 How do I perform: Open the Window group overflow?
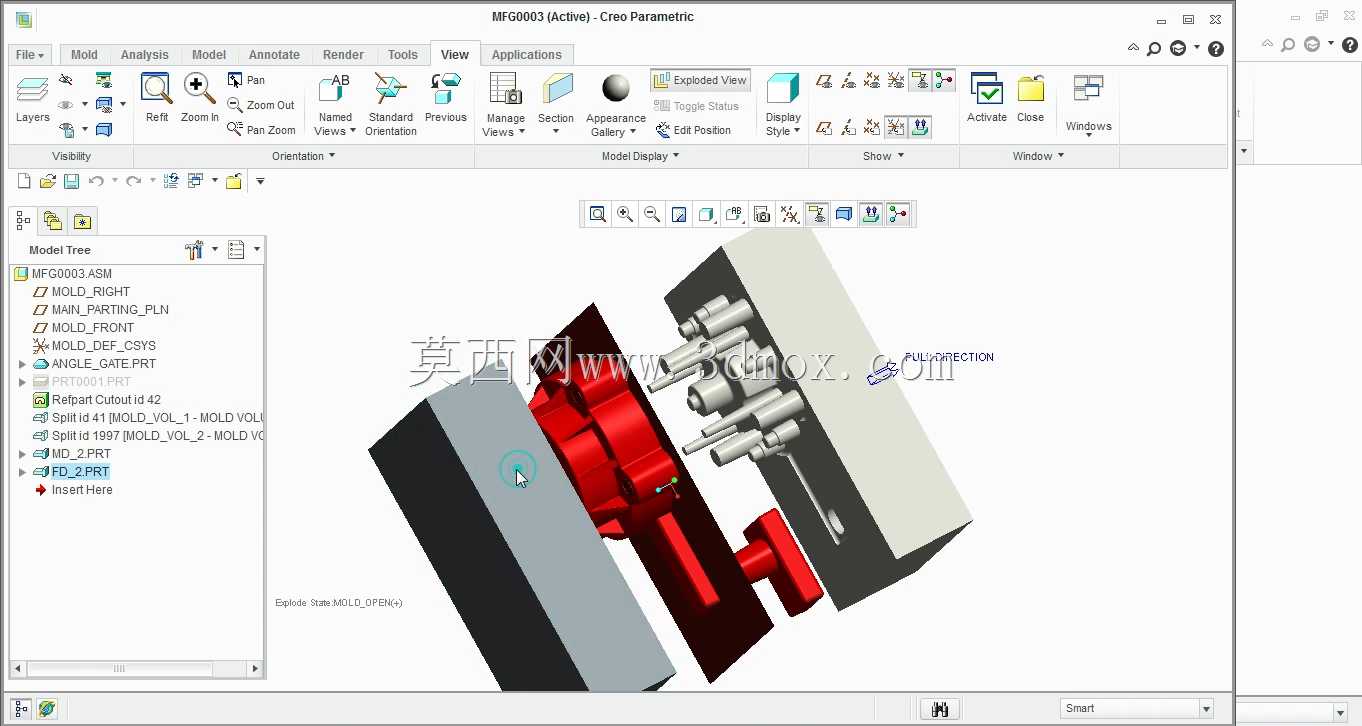pyautogui.click(x=1038, y=156)
